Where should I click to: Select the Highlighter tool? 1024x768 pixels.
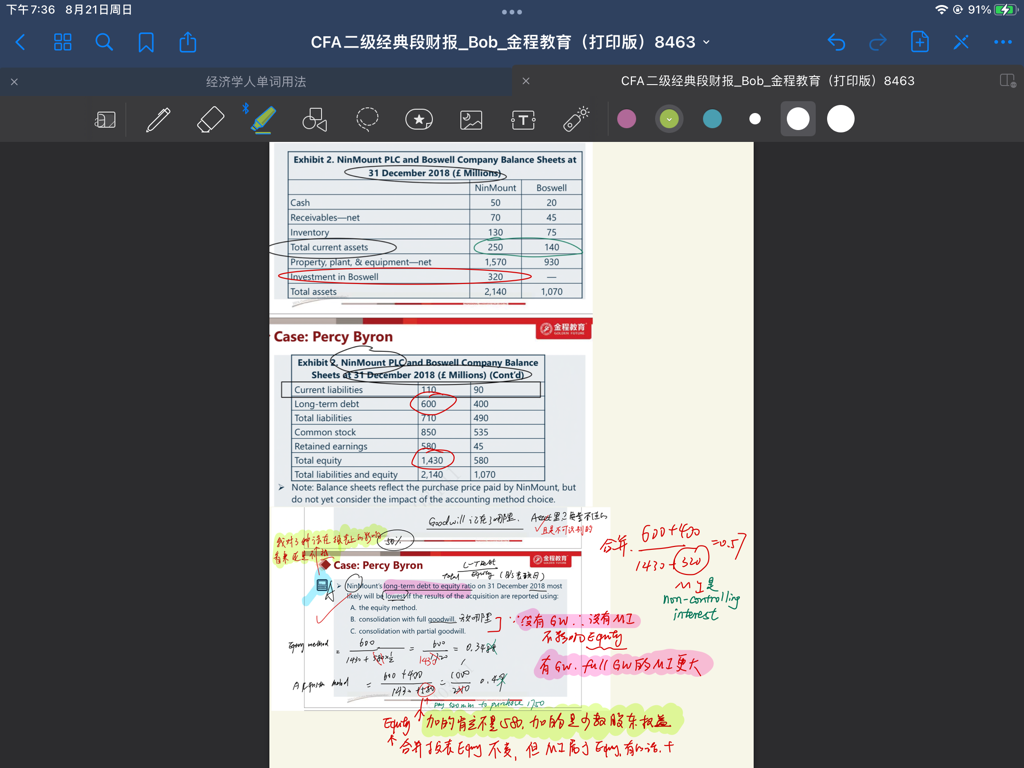click(263, 120)
